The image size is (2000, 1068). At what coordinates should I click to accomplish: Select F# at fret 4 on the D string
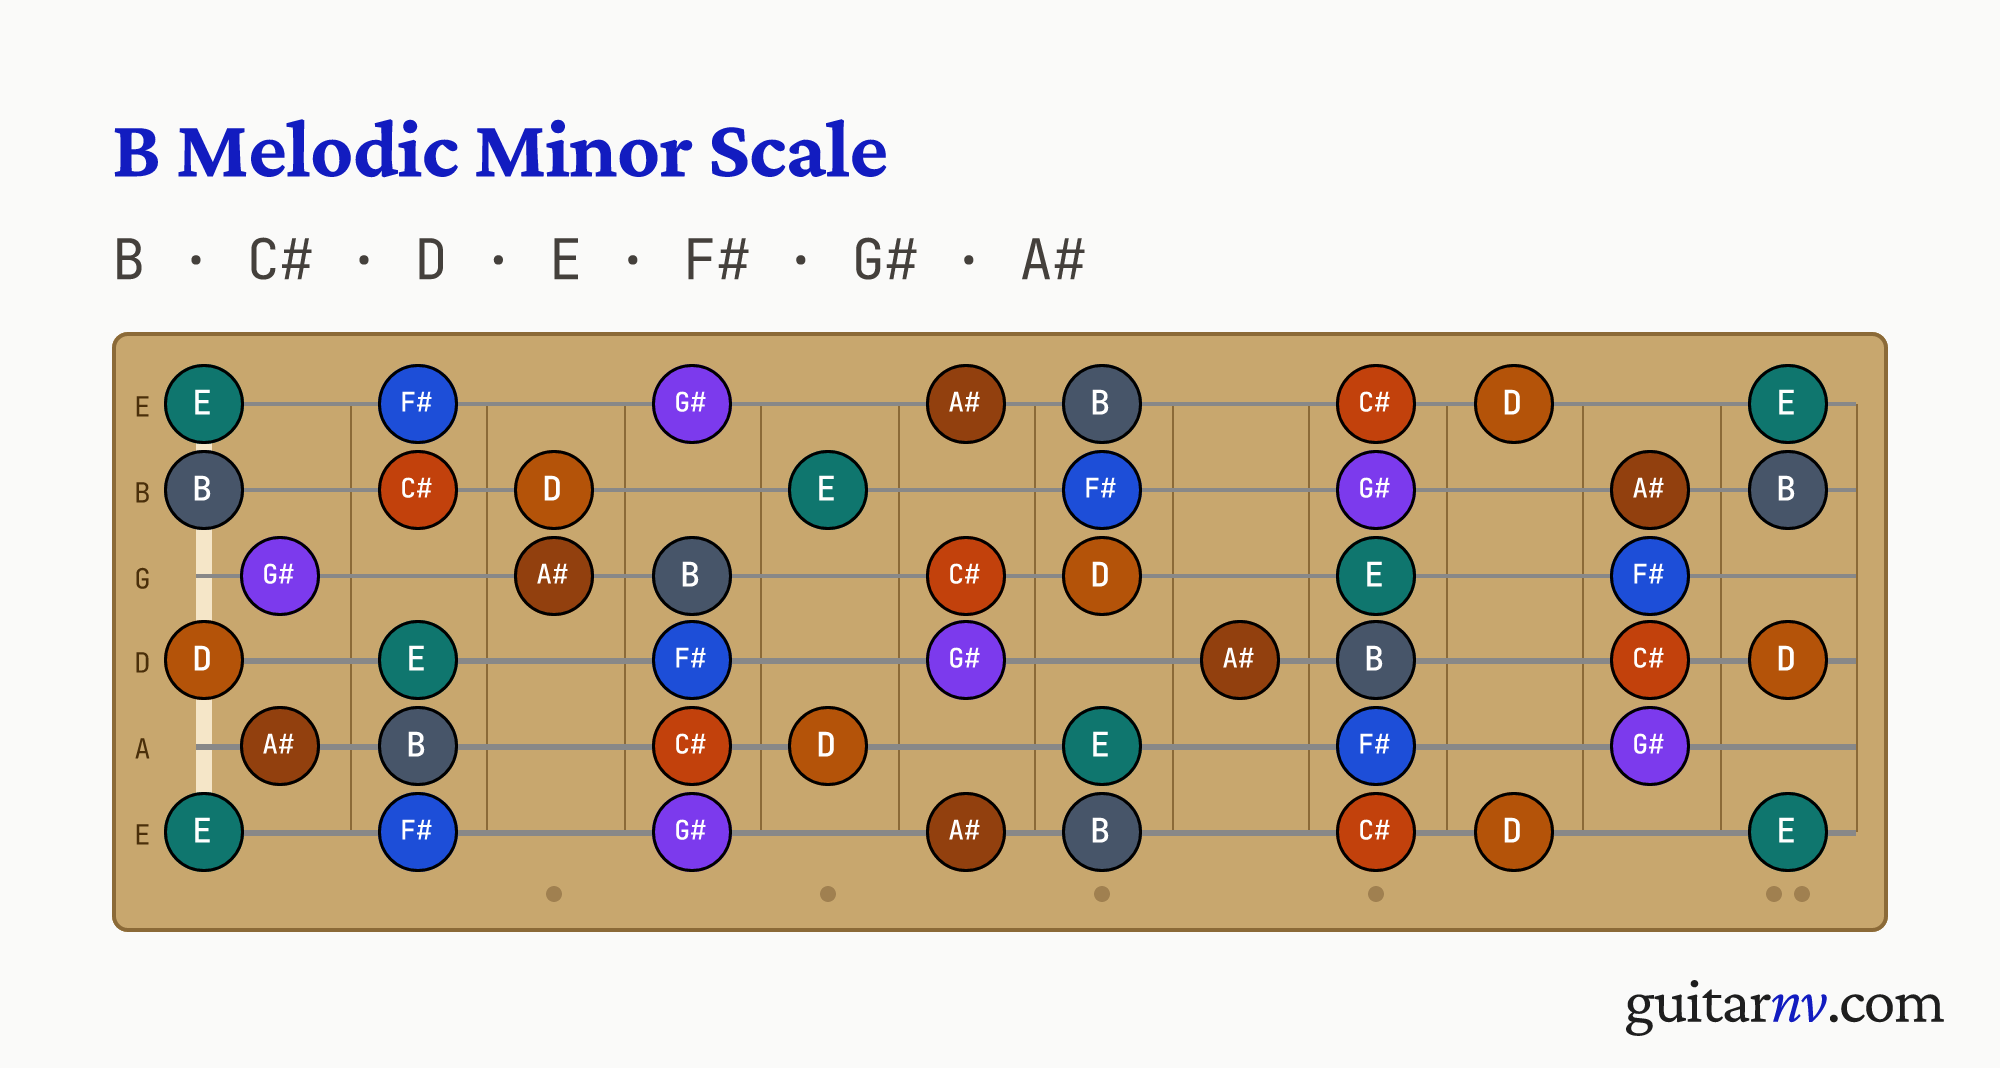(692, 660)
